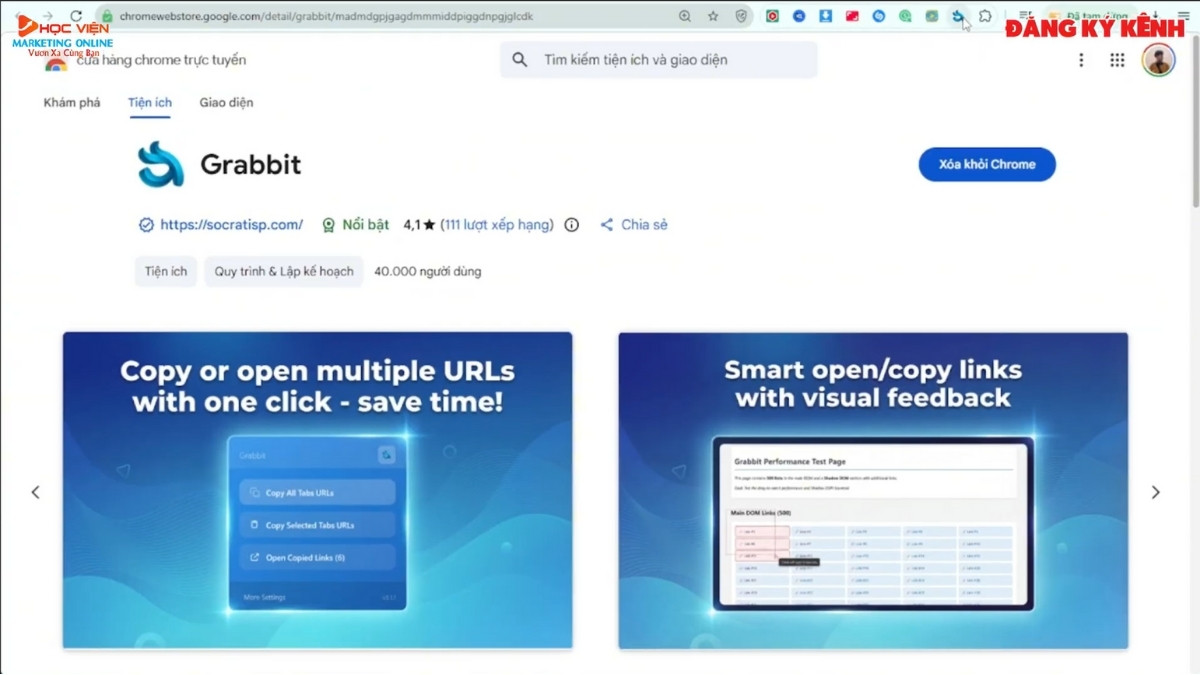Viewport: 1200px width, 675px height.
Task: Click the Chia sẻ share icon
Action: coord(606,225)
